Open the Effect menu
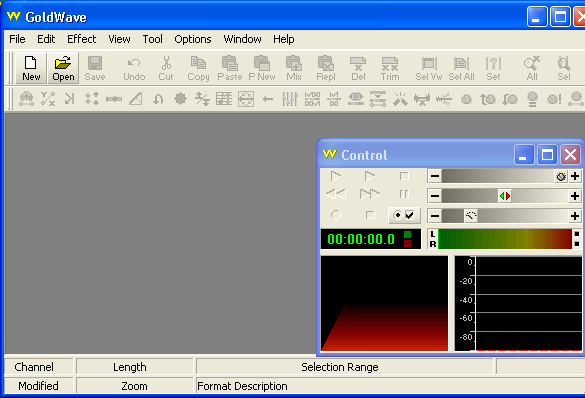This screenshot has height=398, width=585. 81,39
